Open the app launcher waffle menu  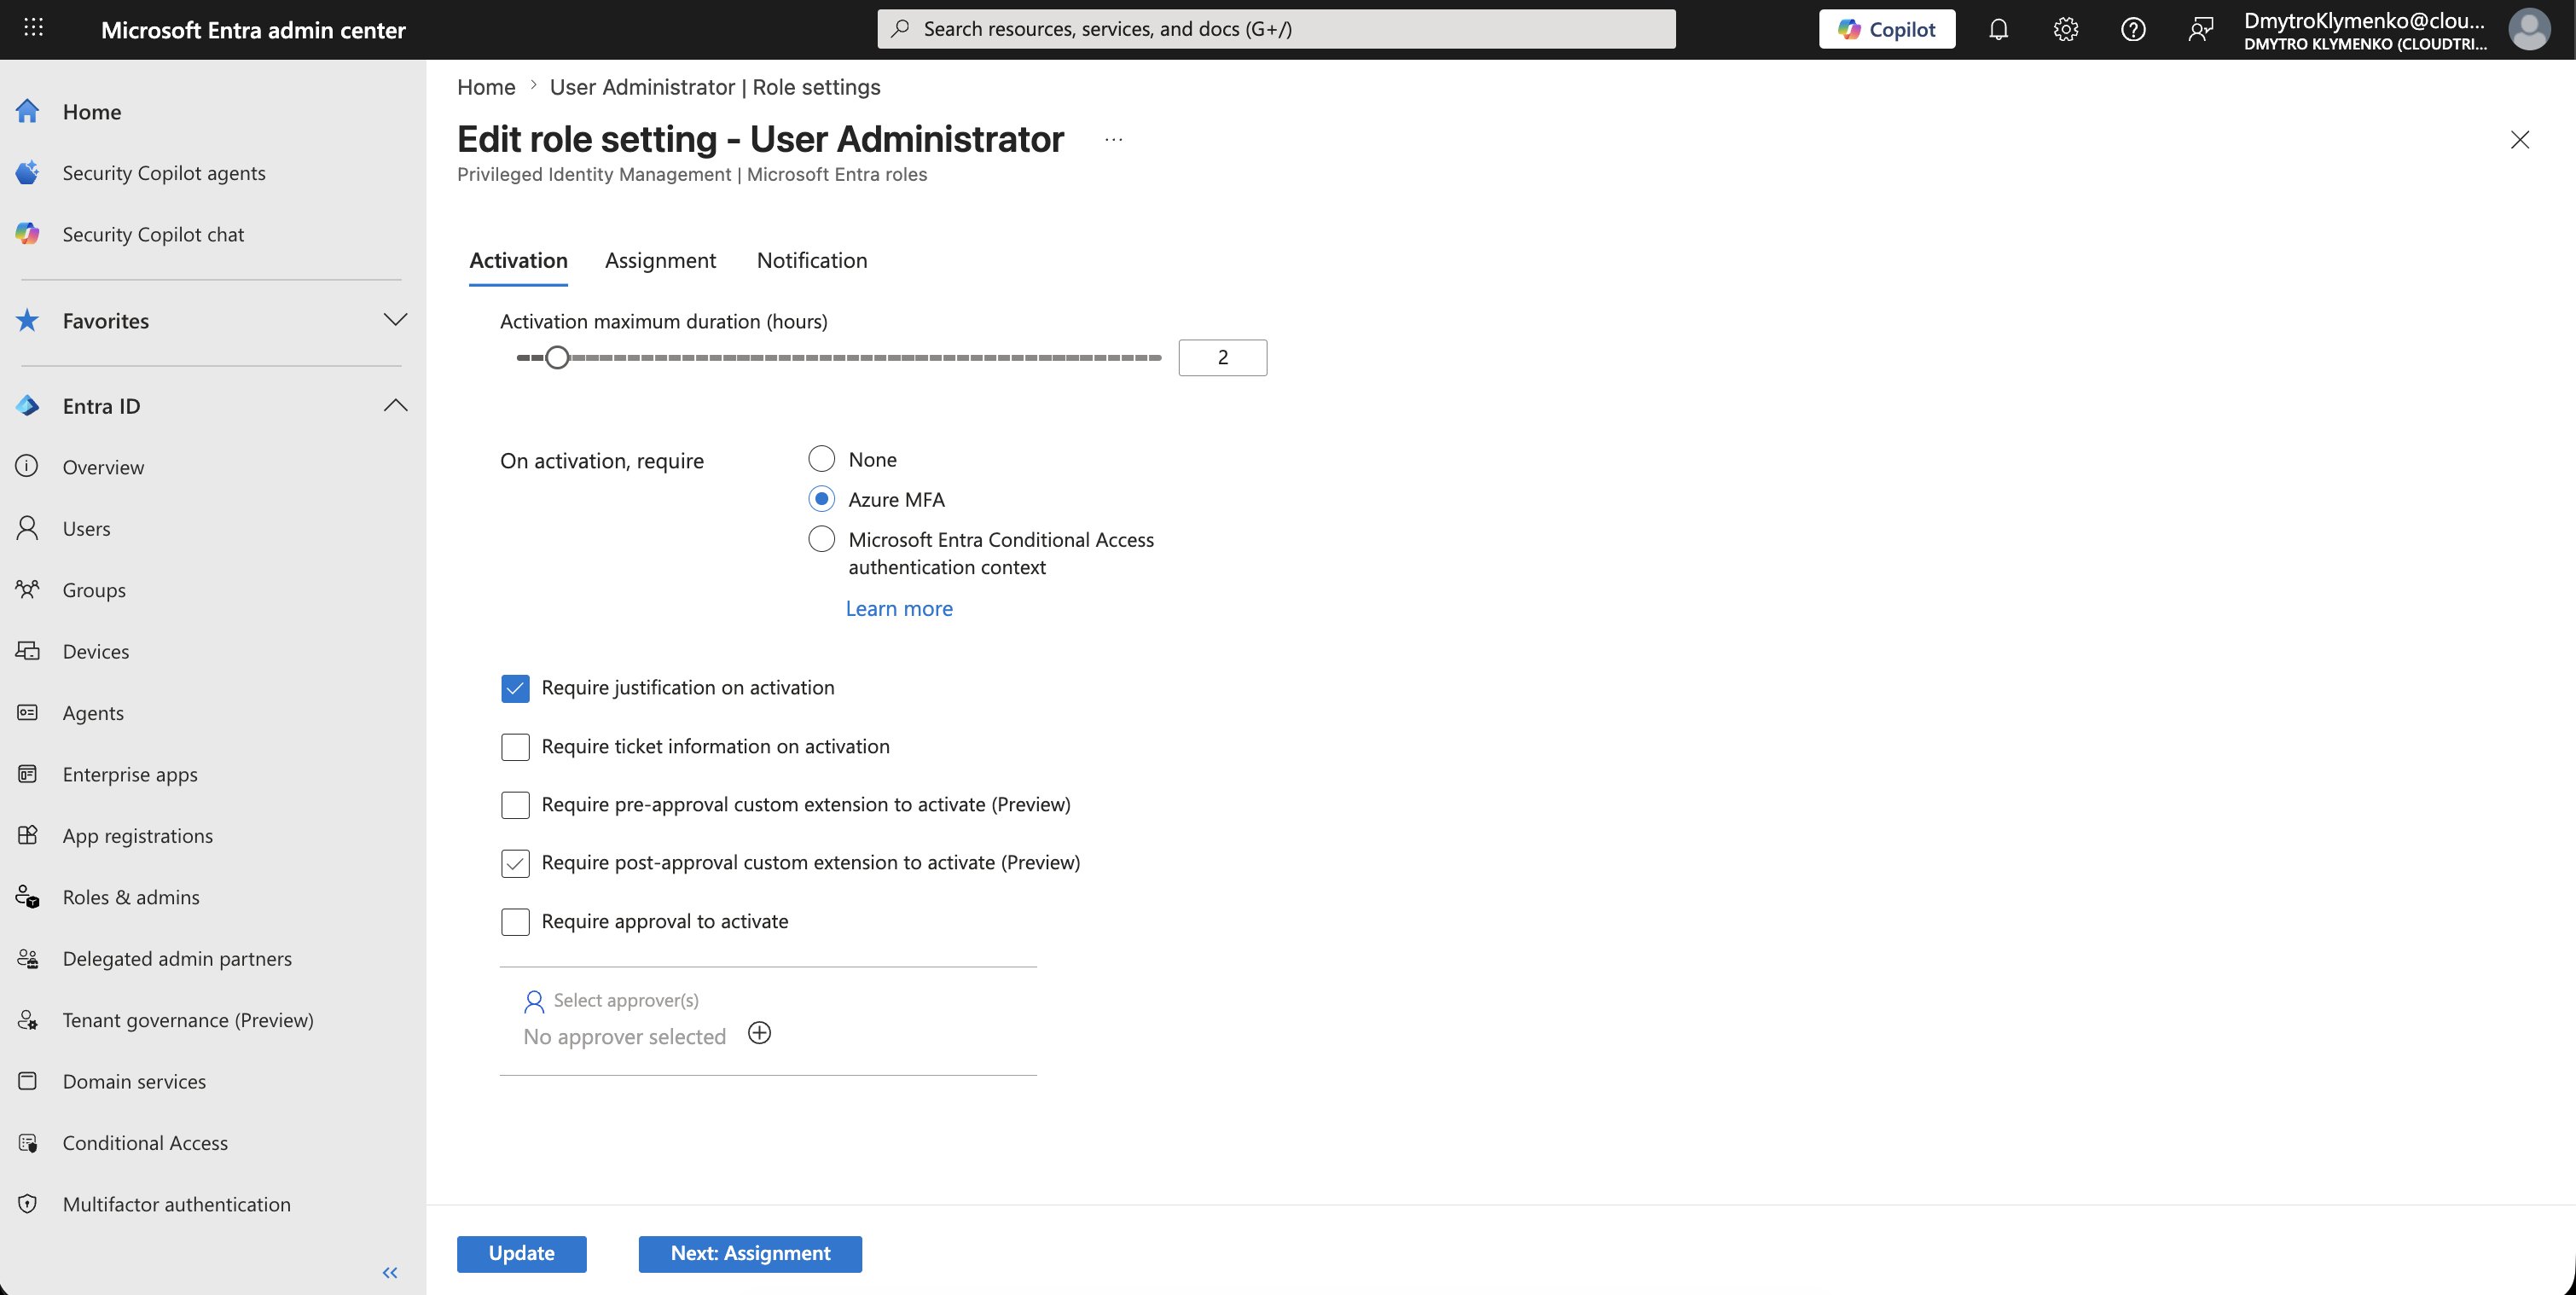(x=33, y=28)
